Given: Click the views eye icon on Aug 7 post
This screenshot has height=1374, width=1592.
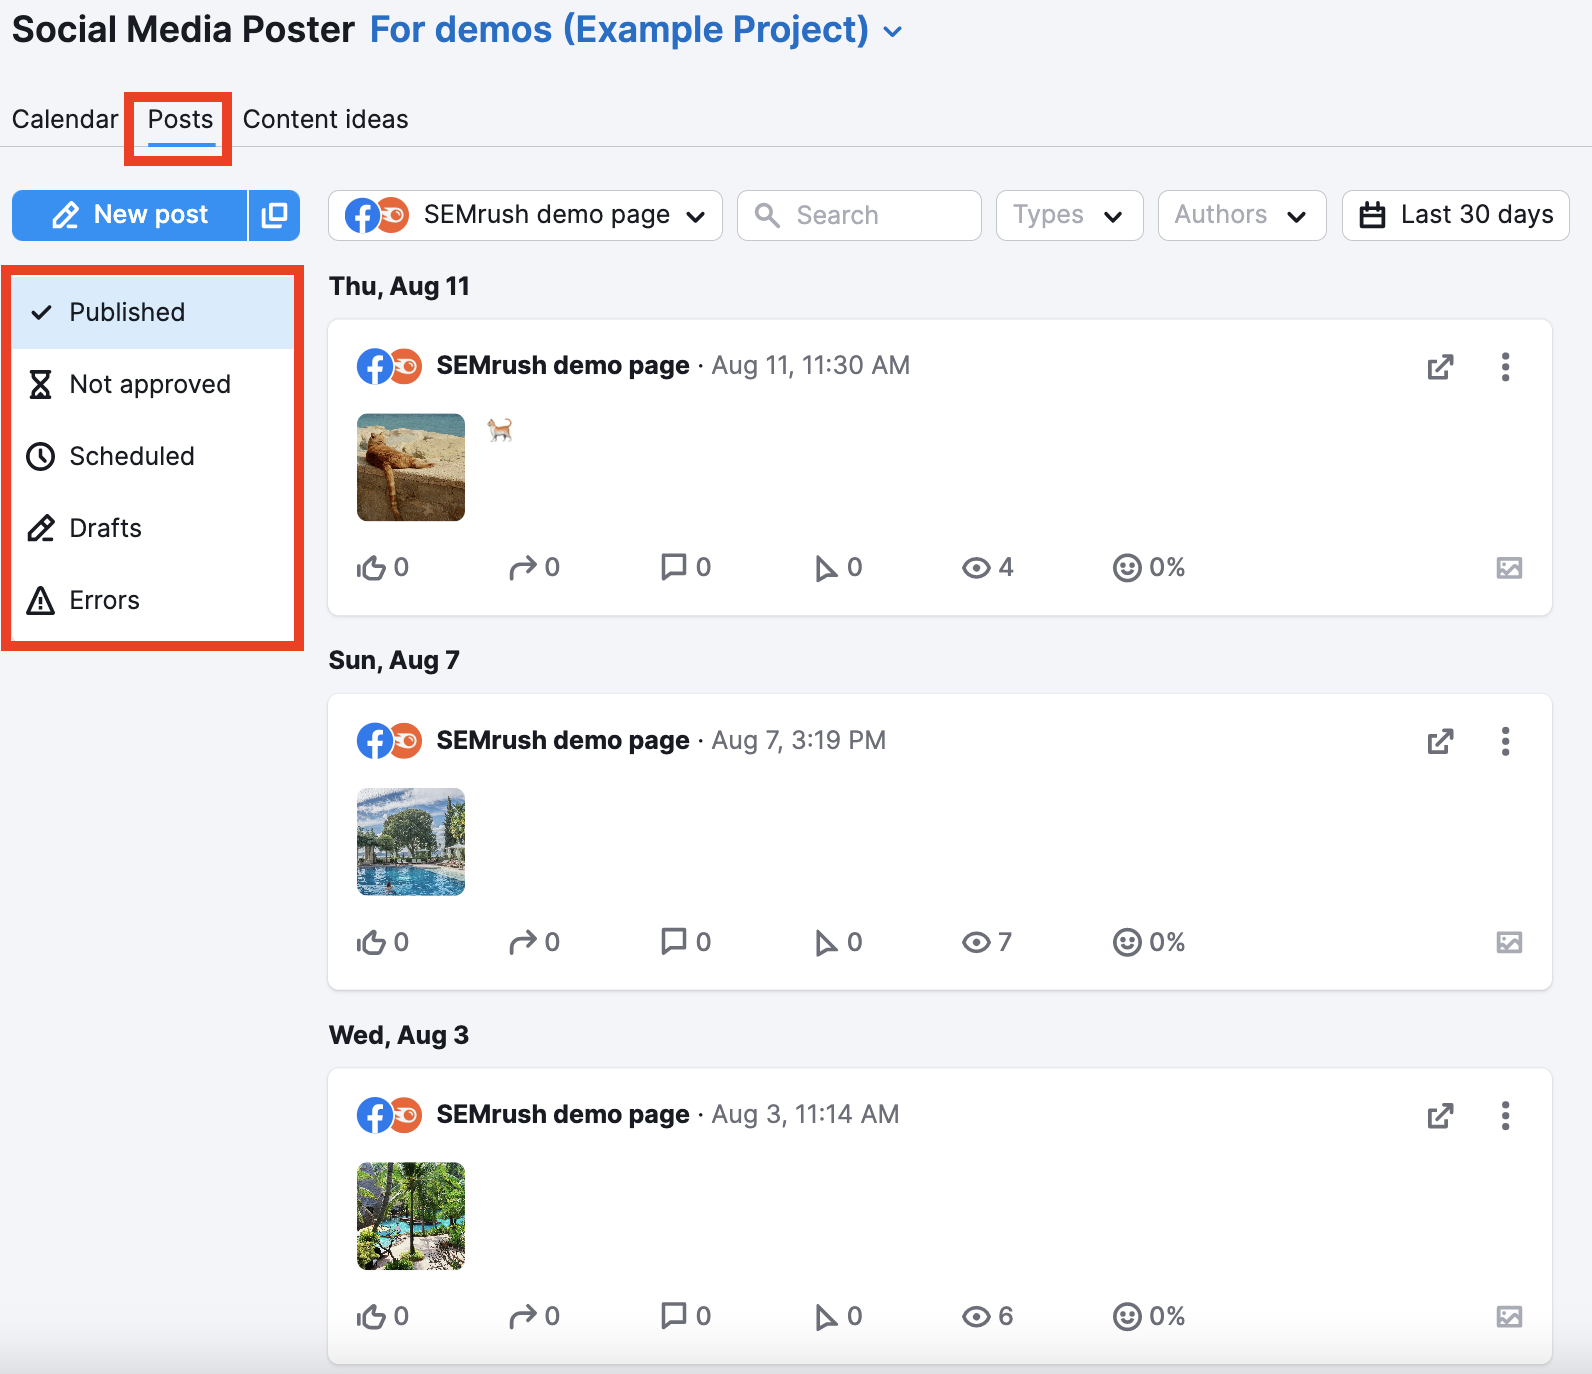Looking at the screenshot, I should point(976,943).
